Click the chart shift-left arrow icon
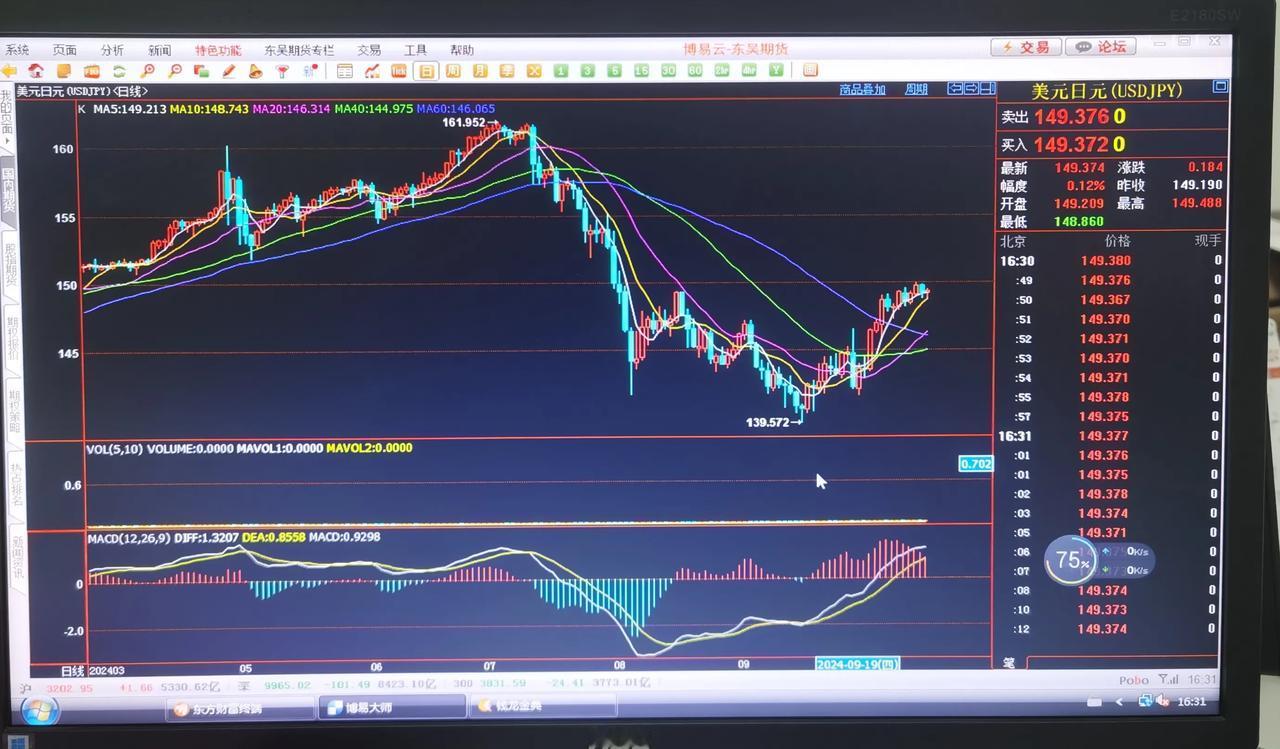1280x749 pixels. click(x=955, y=88)
